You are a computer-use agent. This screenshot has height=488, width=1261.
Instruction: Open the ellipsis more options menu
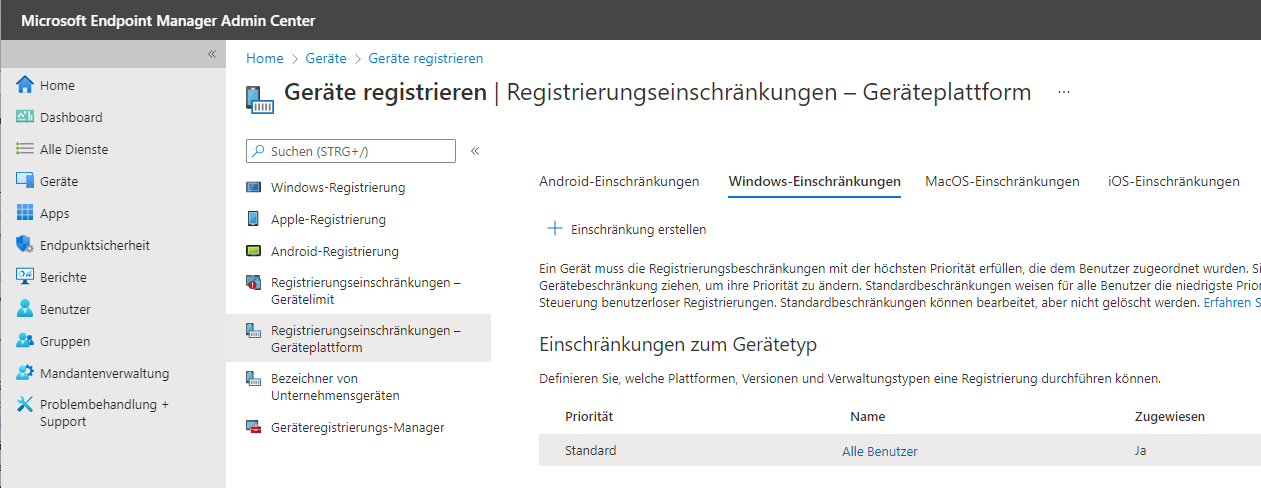tap(1064, 92)
